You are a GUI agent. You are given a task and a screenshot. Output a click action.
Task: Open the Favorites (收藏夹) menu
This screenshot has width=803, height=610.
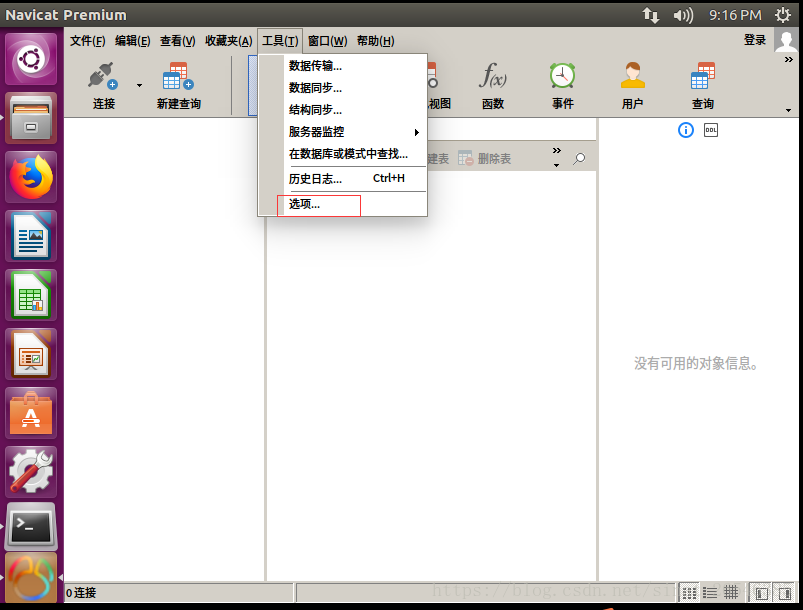click(228, 41)
